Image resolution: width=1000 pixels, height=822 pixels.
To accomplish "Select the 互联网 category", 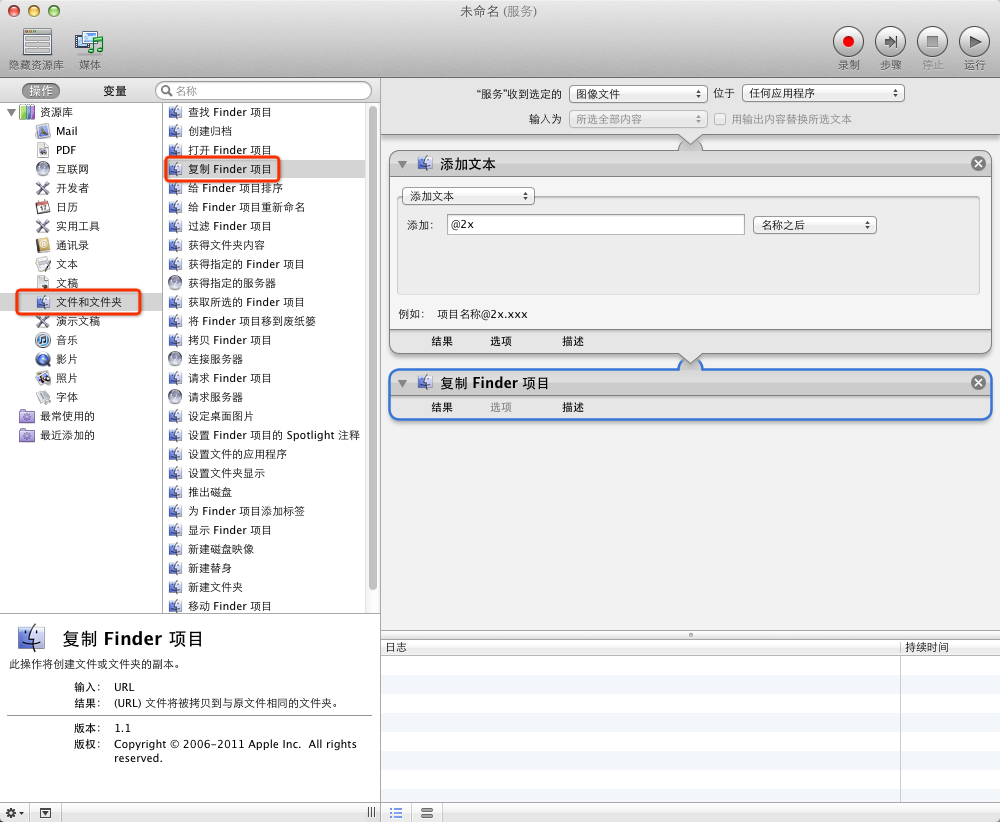I will coord(72,169).
